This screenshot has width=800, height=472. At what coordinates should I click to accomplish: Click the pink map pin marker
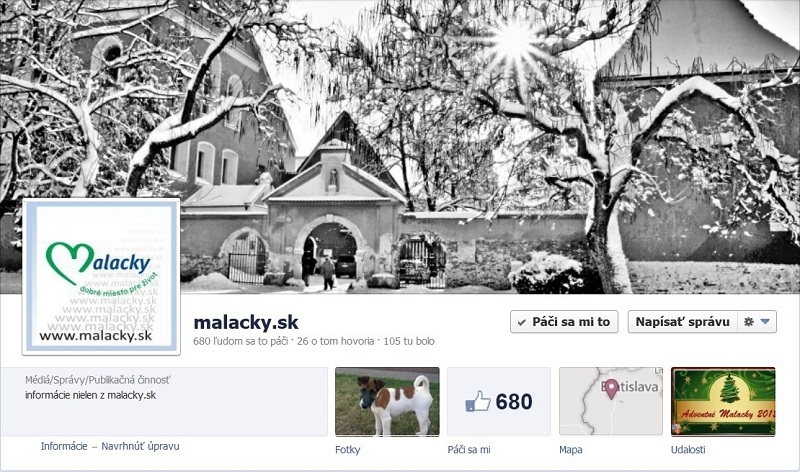[x=611, y=388]
